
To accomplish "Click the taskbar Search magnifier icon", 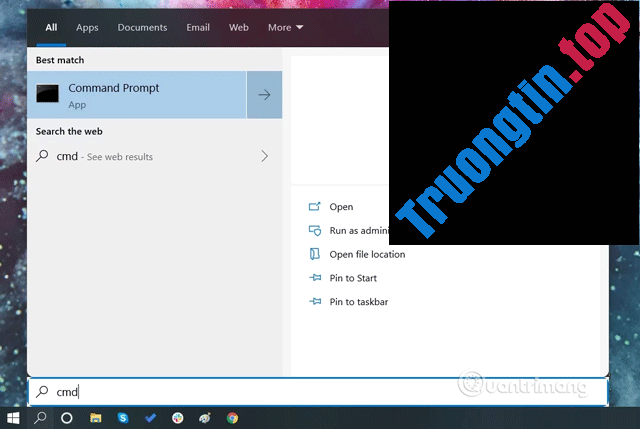I will click(x=40, y=418).
